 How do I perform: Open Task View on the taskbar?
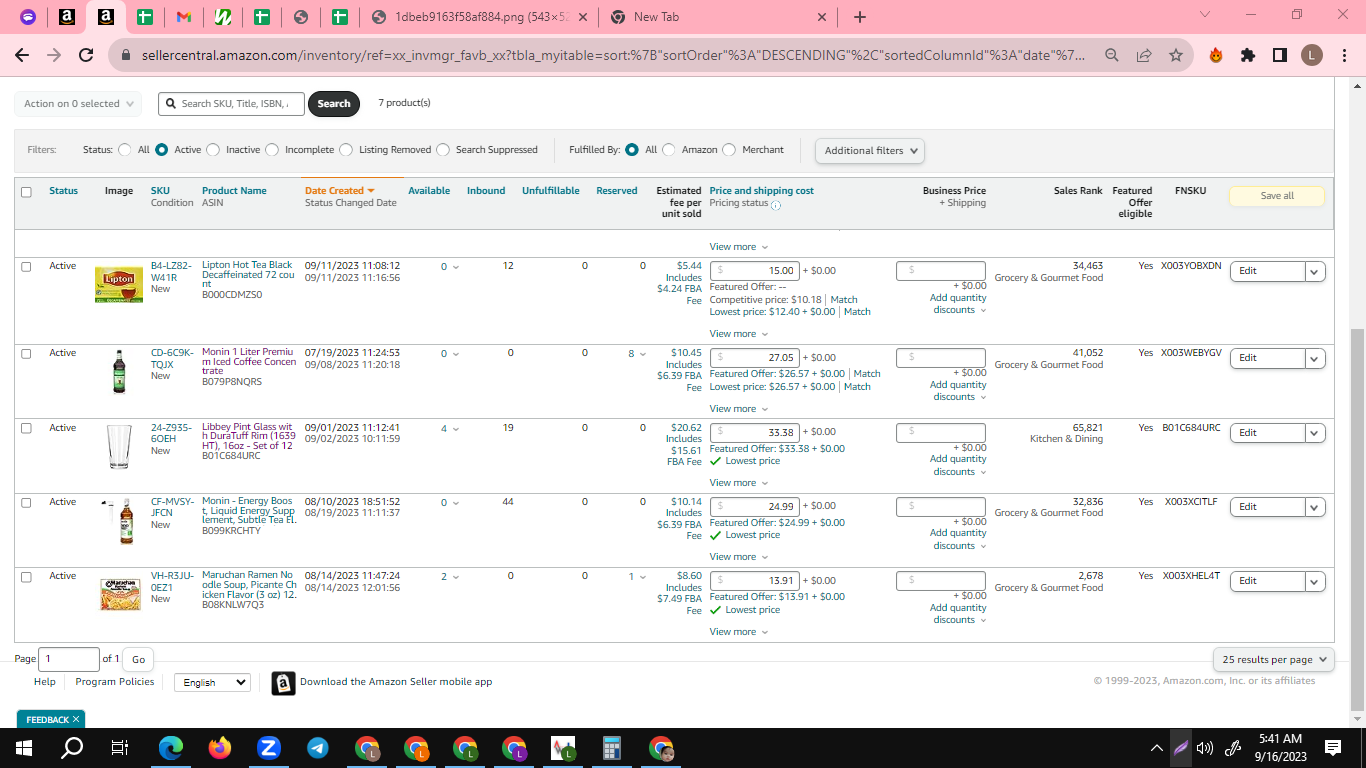pyautogui.click(x=120, y=747)
